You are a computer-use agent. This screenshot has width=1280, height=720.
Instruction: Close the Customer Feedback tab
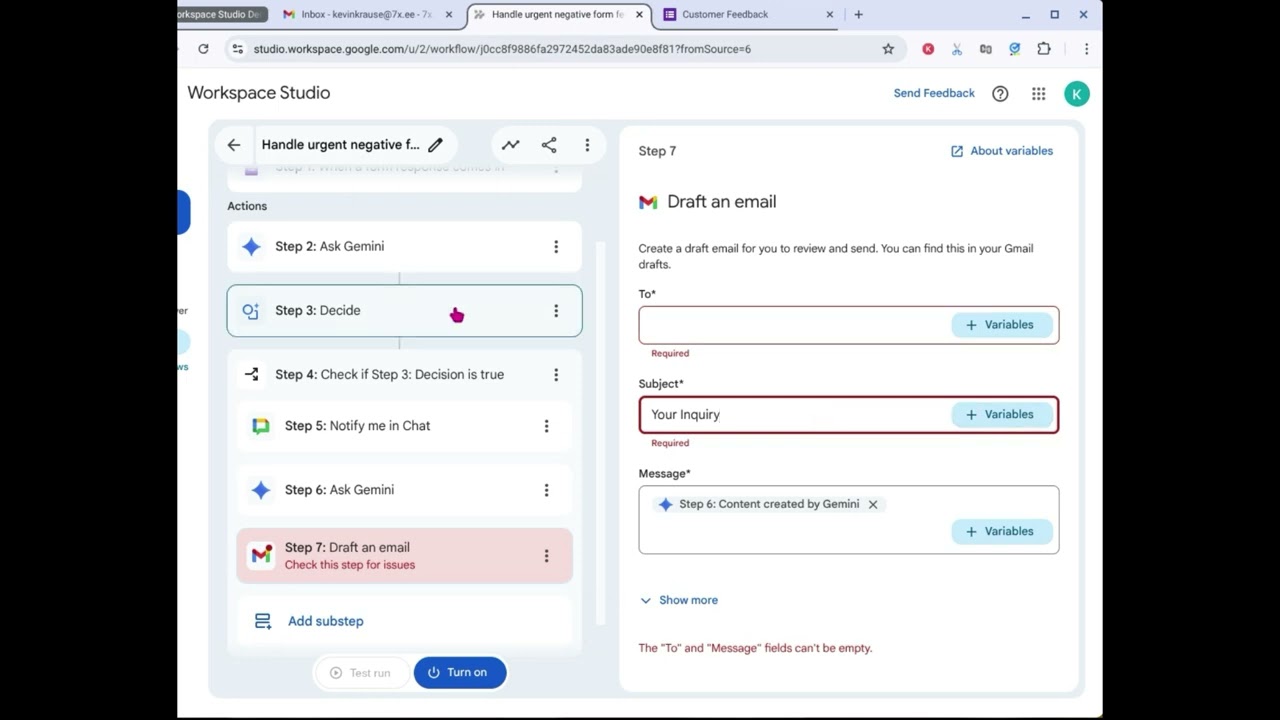(830, 15)
